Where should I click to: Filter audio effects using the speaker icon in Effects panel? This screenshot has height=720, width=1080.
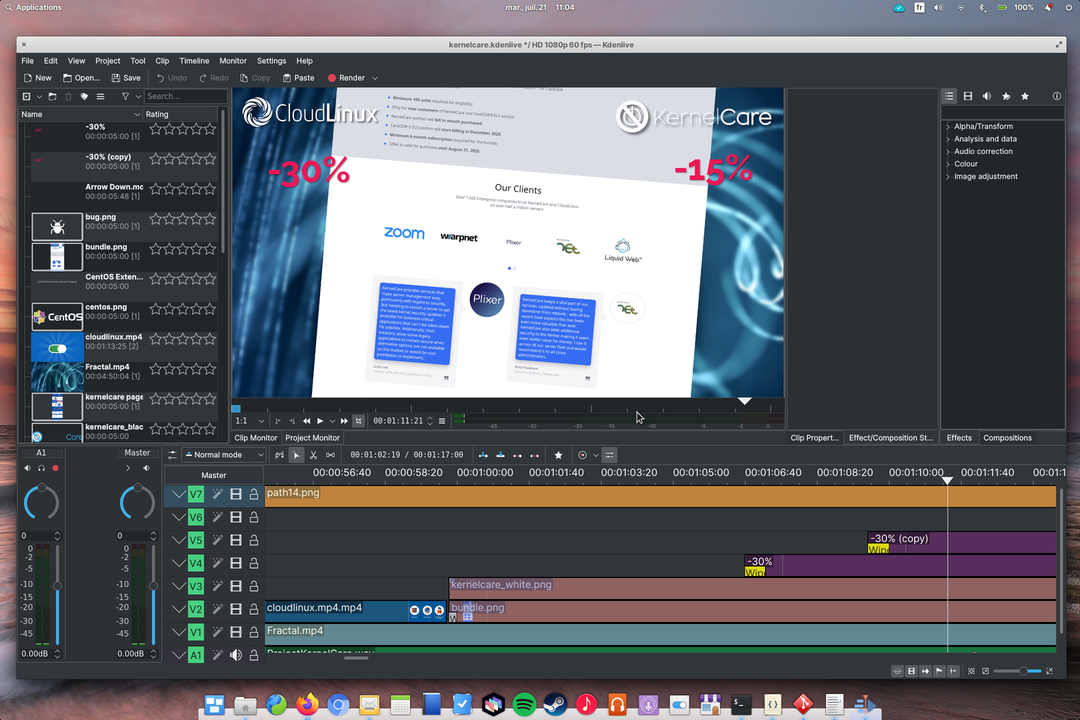coord(987,96)
